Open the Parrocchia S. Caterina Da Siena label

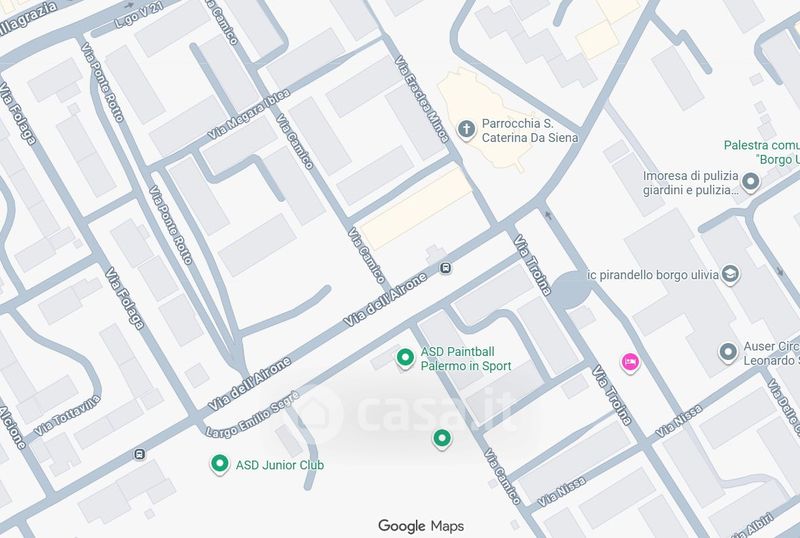point(530,131)
